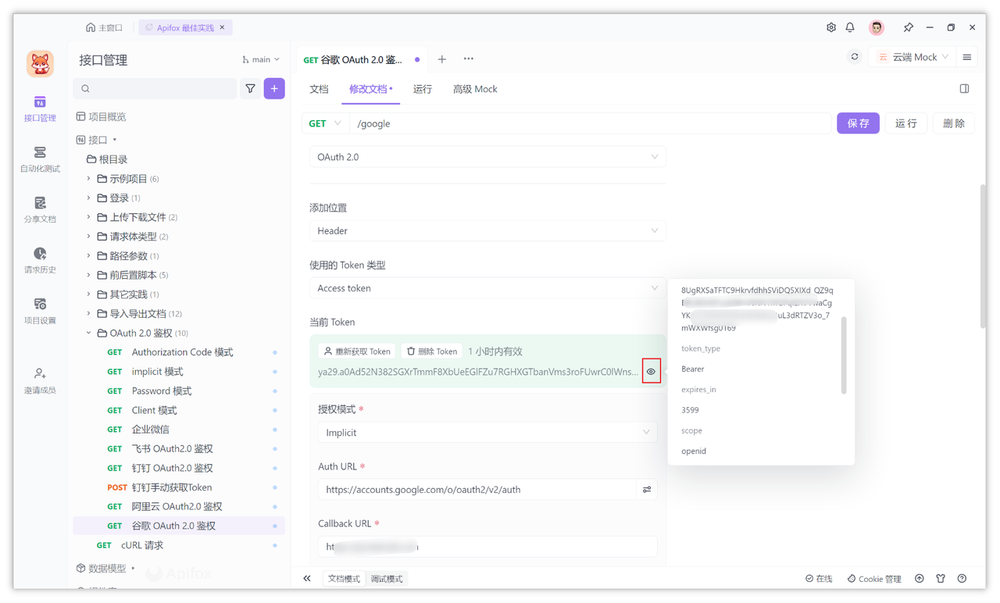Open the filter icon beside search
Image resolution: width=1000 pixels, height=603 pixels.
(250, 89)
